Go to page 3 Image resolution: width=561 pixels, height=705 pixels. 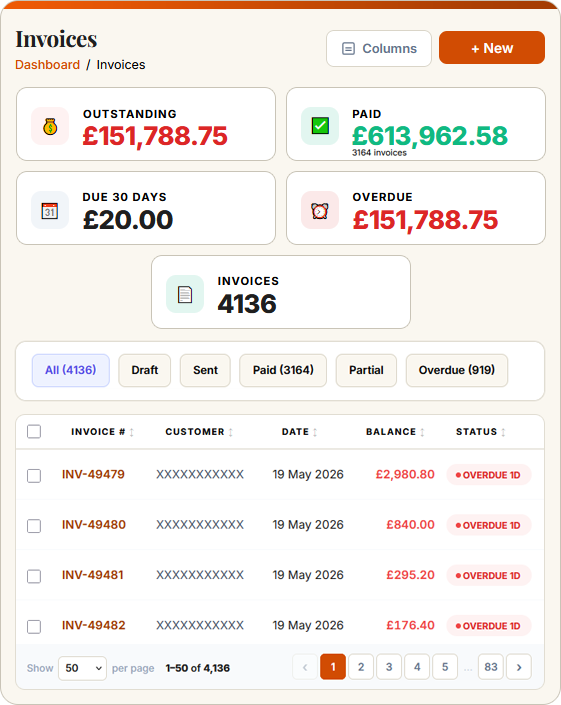[x=389, y=667]
